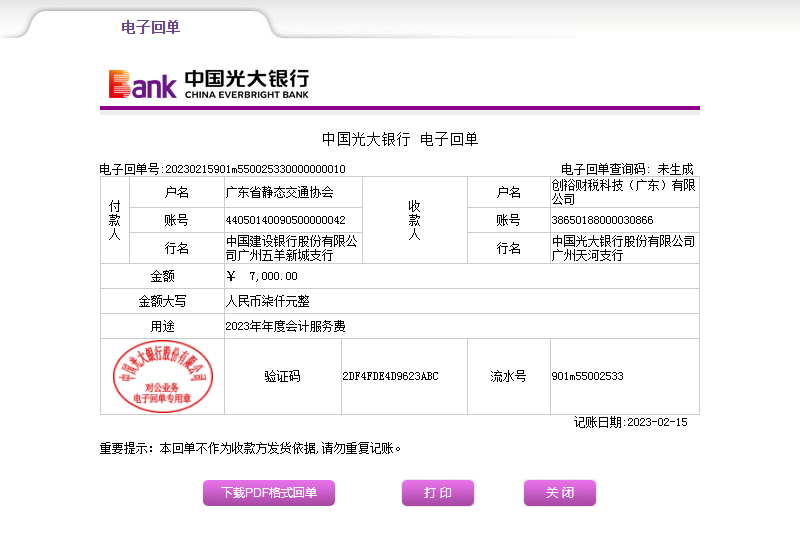
Task: Click the China Everbright Bank logo
Action: coord(209,84)
